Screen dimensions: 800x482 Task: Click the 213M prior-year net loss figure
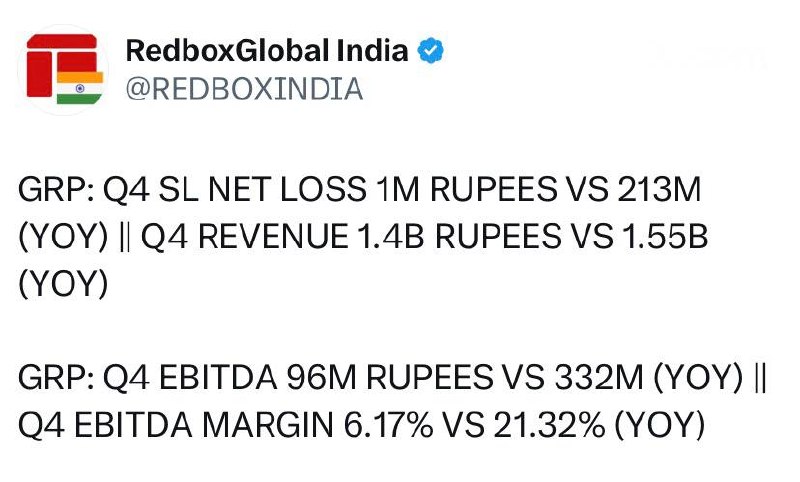pyautogui.click(x=659, y=189)
